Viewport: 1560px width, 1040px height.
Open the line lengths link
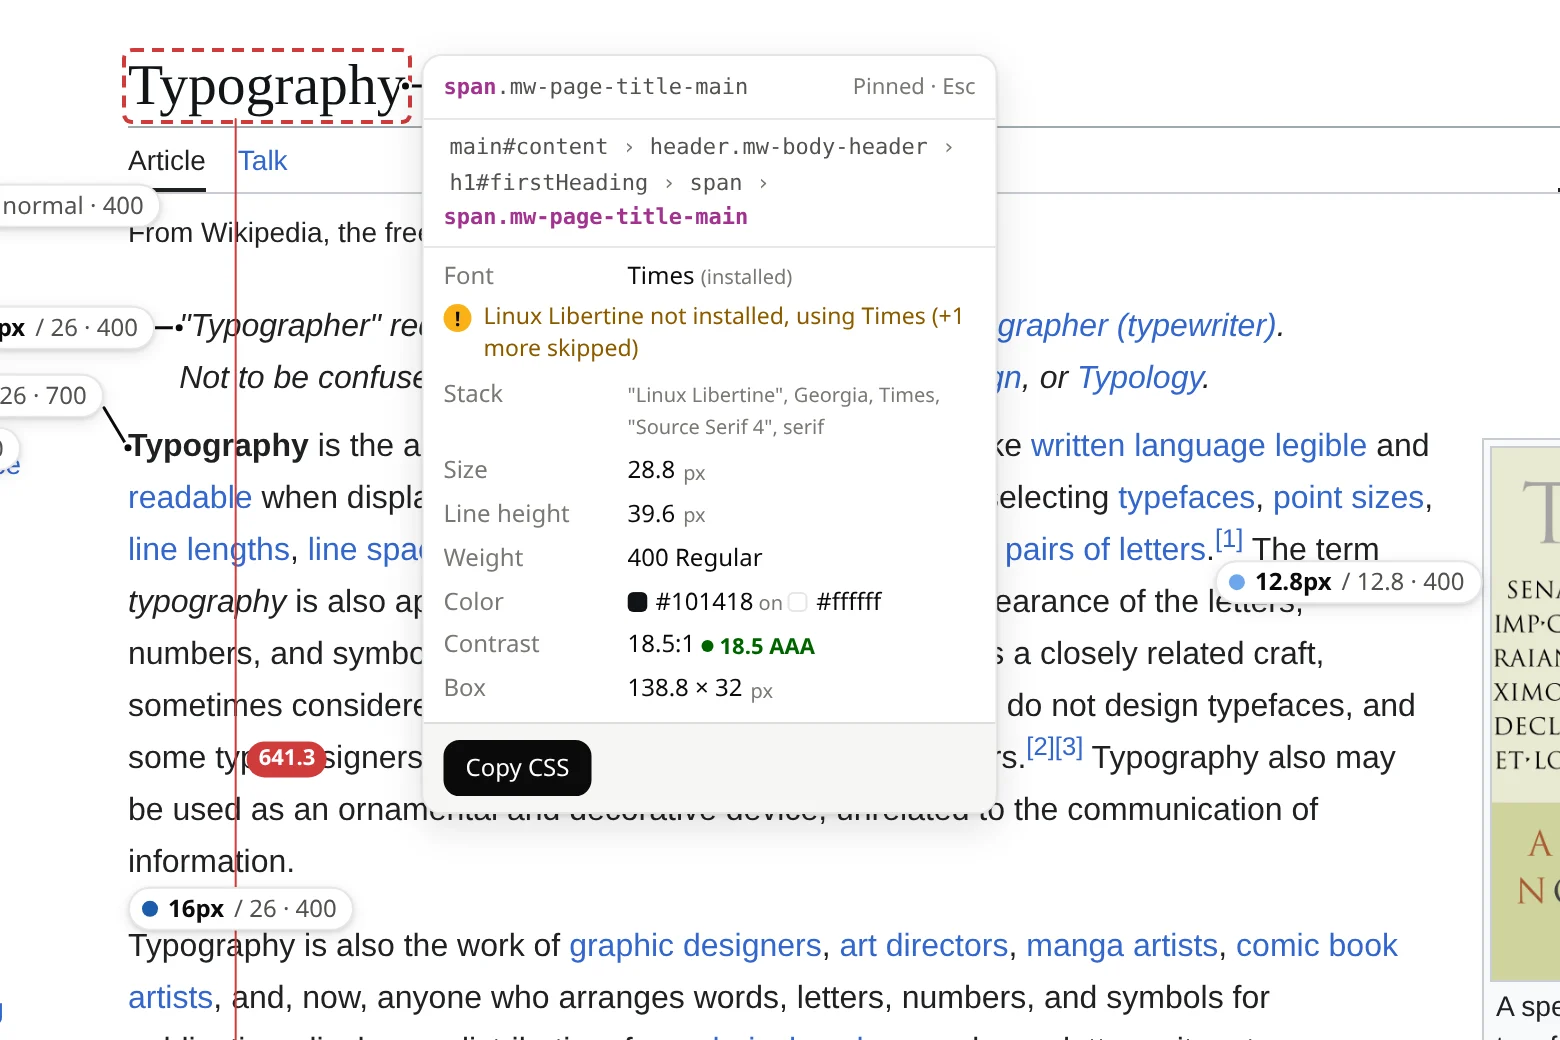point(209,549)
